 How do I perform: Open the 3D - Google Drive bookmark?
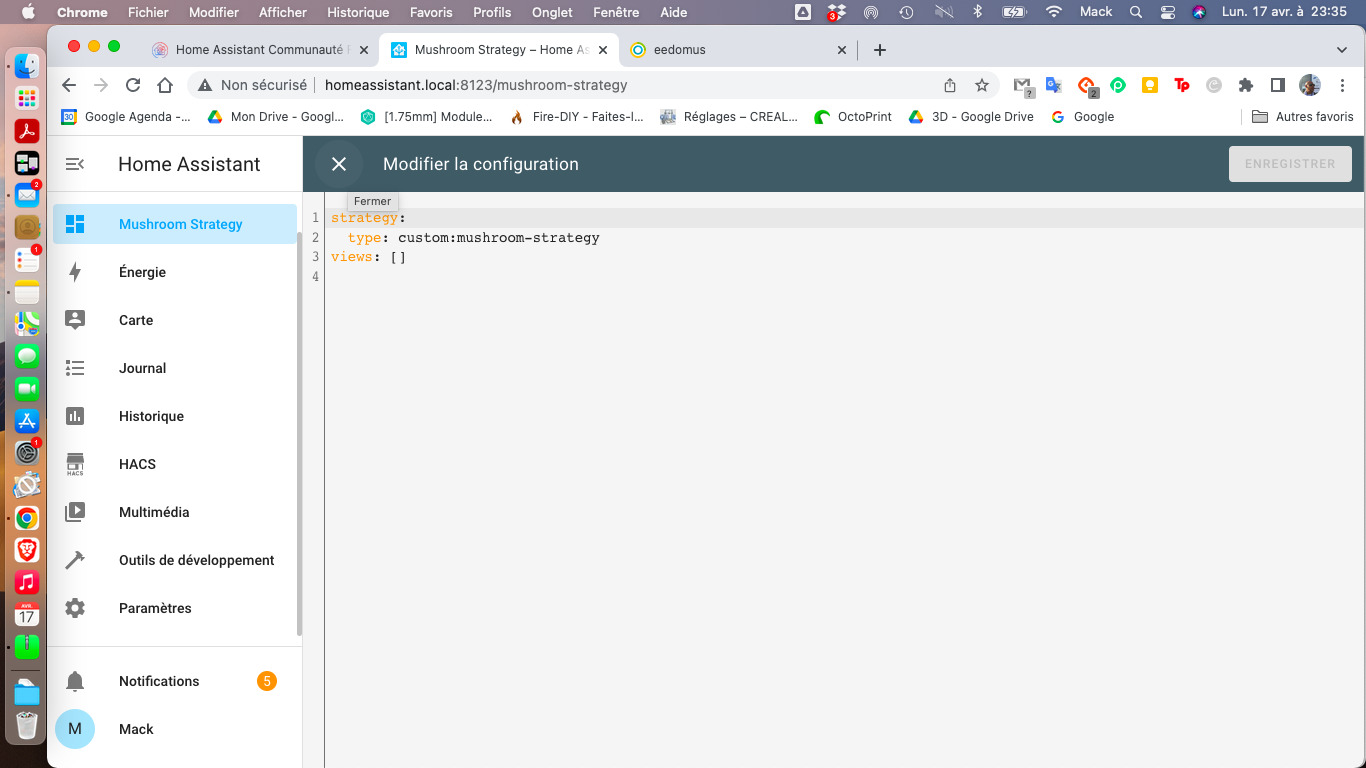(x=971, y=117)
